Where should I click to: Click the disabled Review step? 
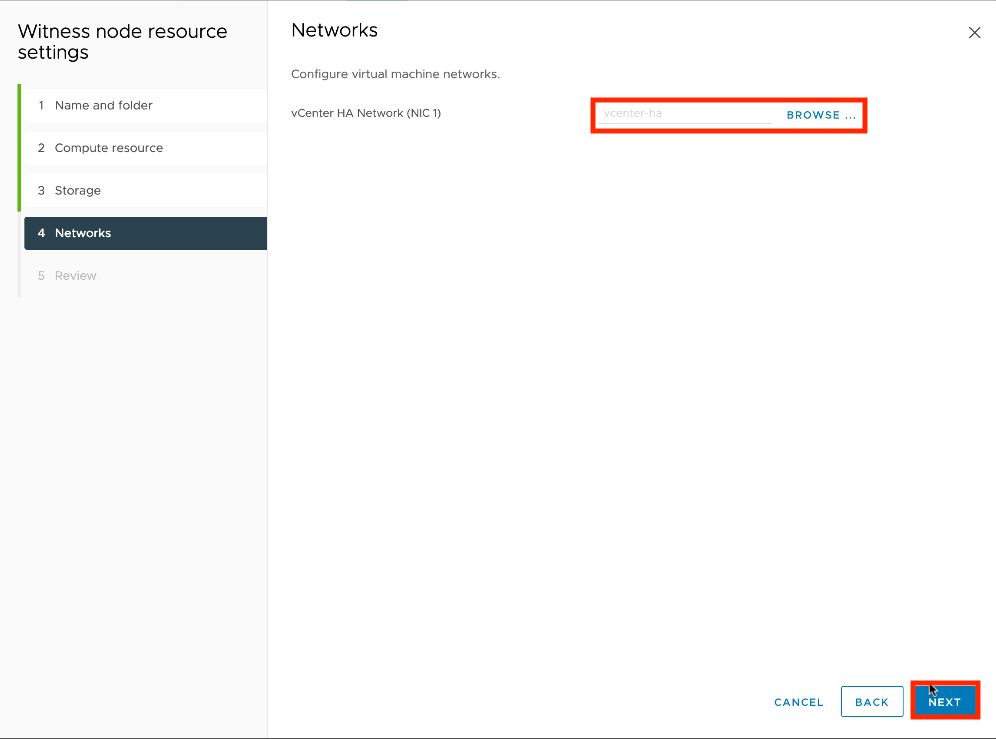coord(76,276)
